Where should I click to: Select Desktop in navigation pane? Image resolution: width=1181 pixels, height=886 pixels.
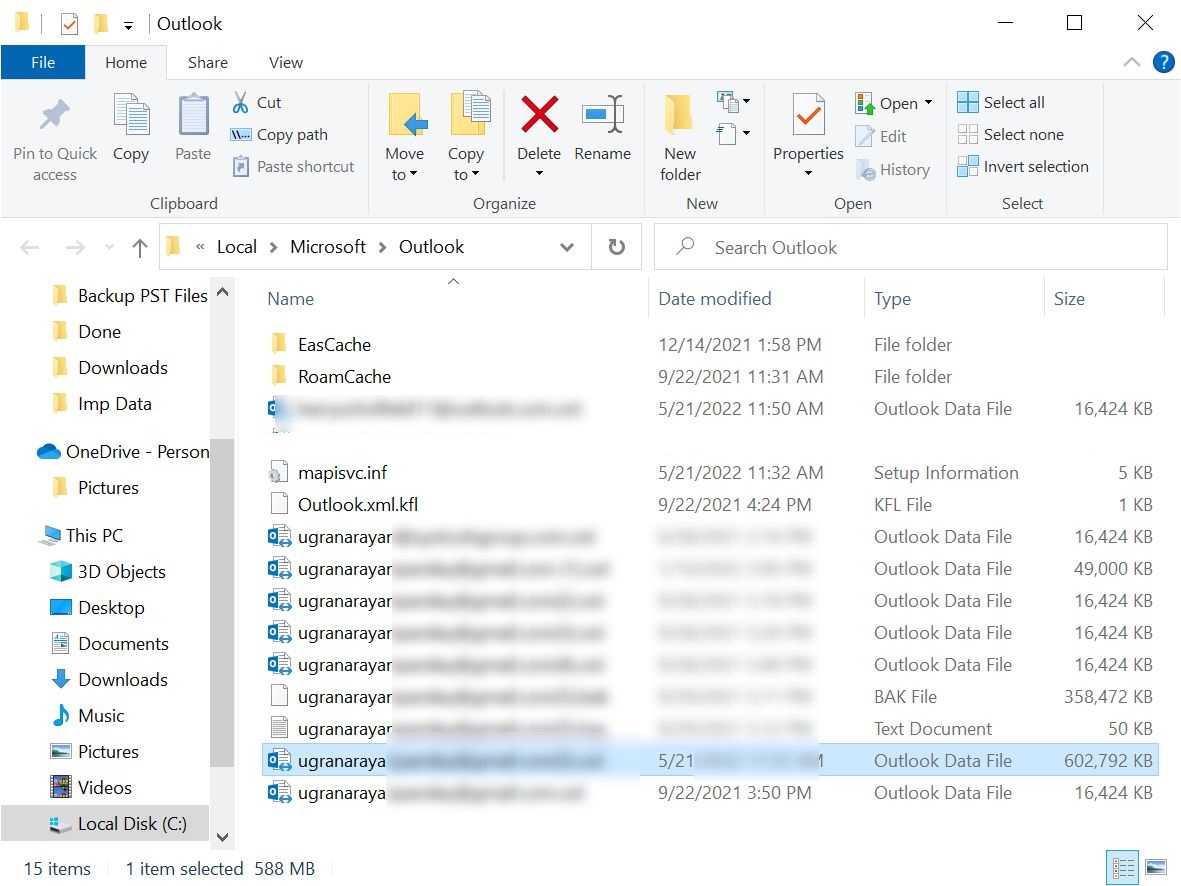coord(97,608)
